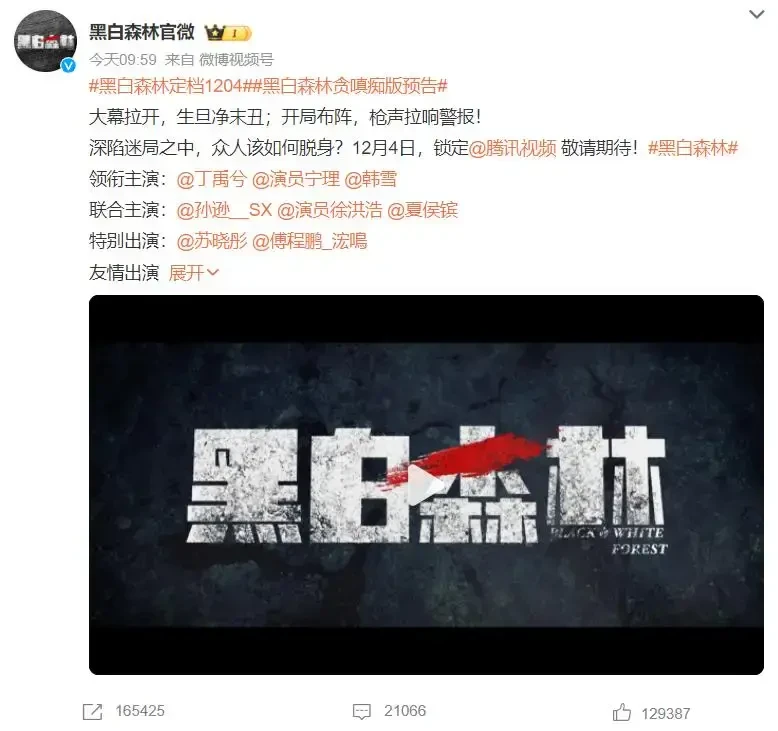Screen dimensions: 778x731
Task: Open the 微博视频号 source link
Action: tap(236, 60)
